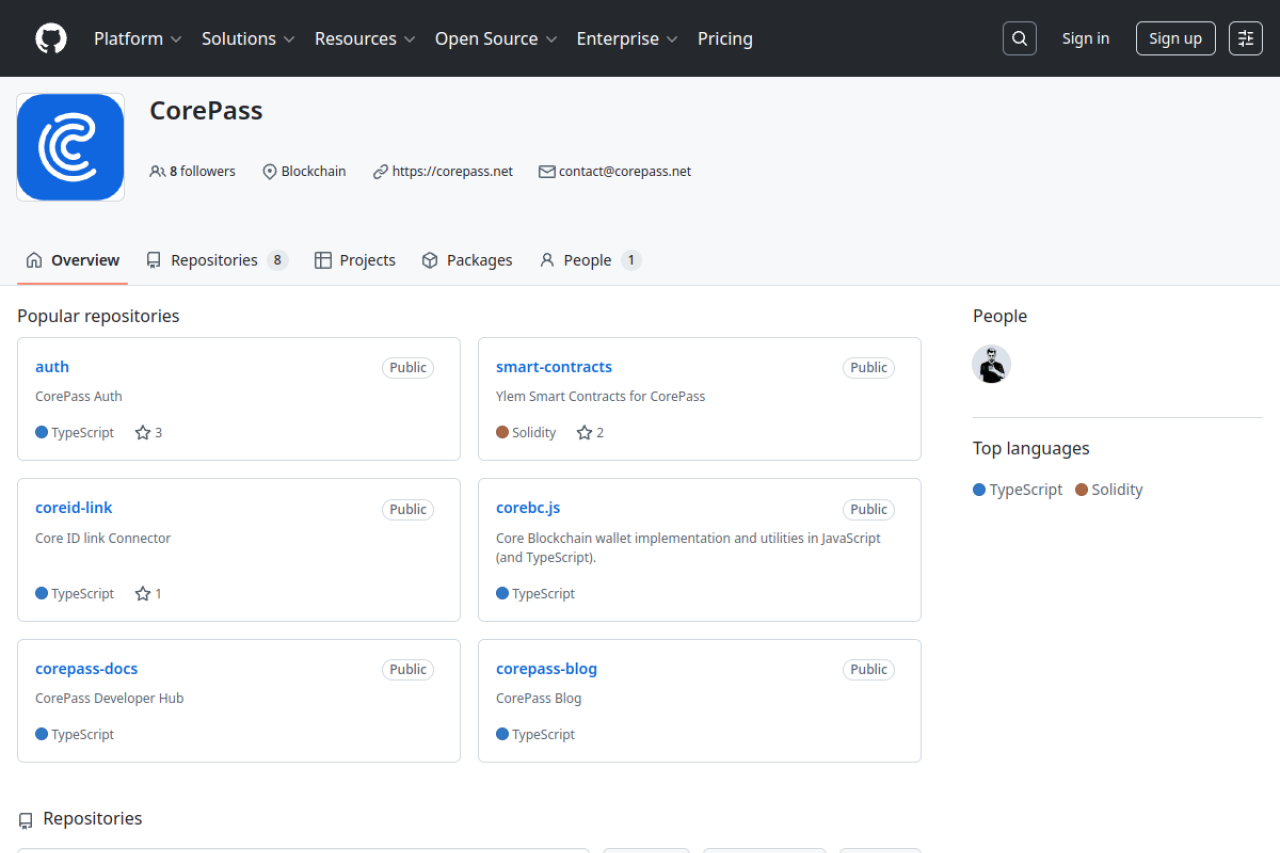This screenshot has height=853, width=1280.
Task: Expand the Enterprise dropdown menu
Action: point(626,39)
